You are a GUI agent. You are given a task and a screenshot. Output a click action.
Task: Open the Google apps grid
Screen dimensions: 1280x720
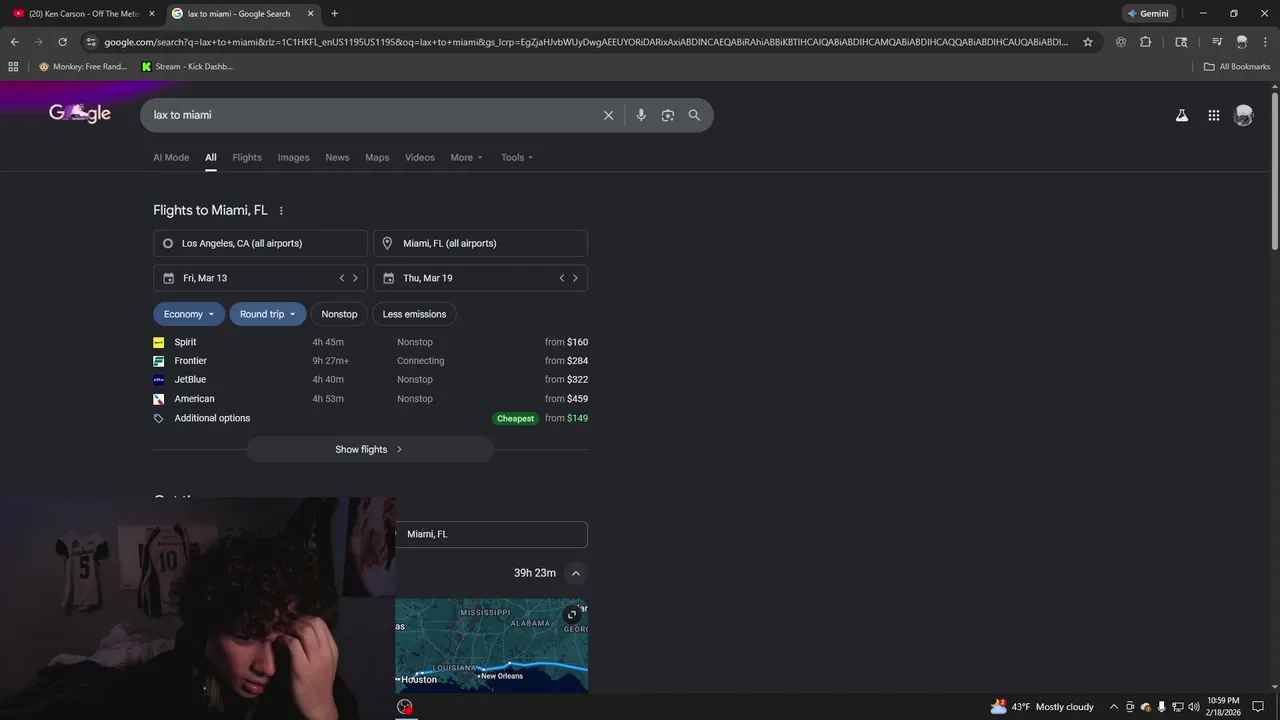point(1214,115)
